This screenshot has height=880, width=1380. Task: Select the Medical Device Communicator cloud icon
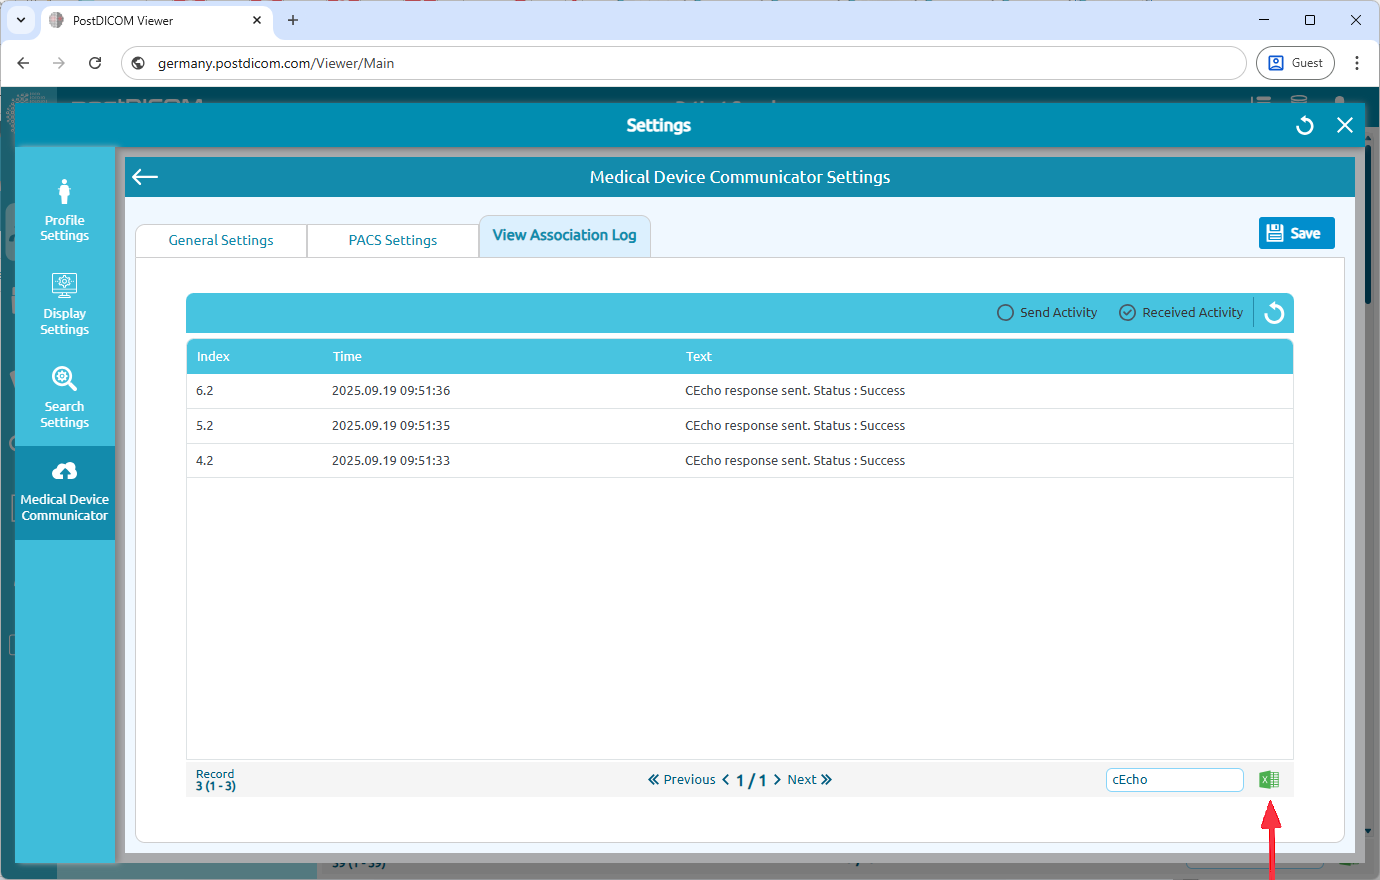tap(64, 488)
